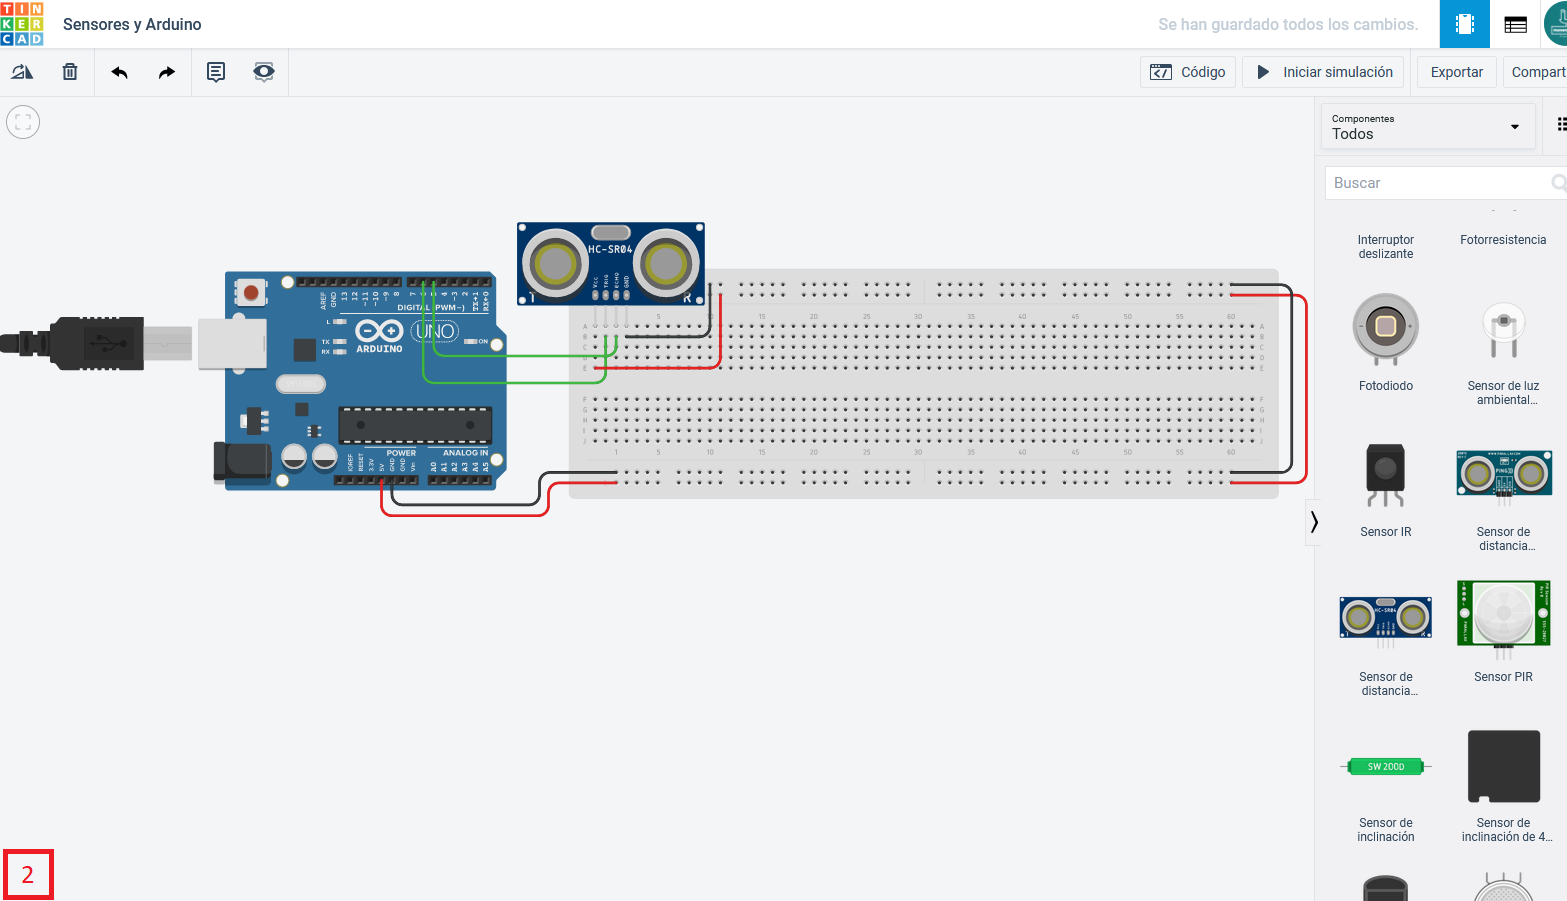The width and height of the screenshot is (1567, 901).
Task: Open your user profile avatar
Action: click(1556, 23)
